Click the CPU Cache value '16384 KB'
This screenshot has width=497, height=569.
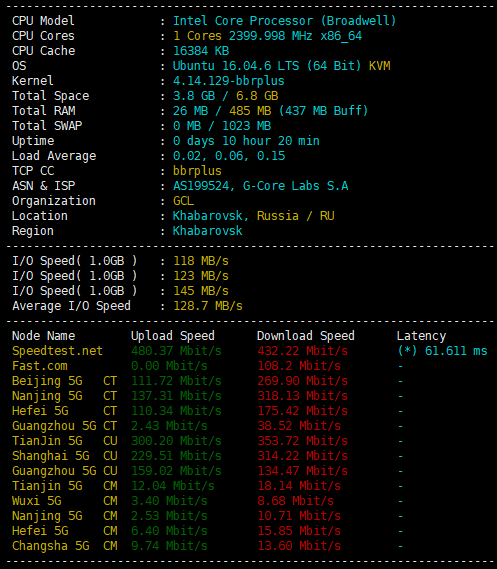click(201, 51)
